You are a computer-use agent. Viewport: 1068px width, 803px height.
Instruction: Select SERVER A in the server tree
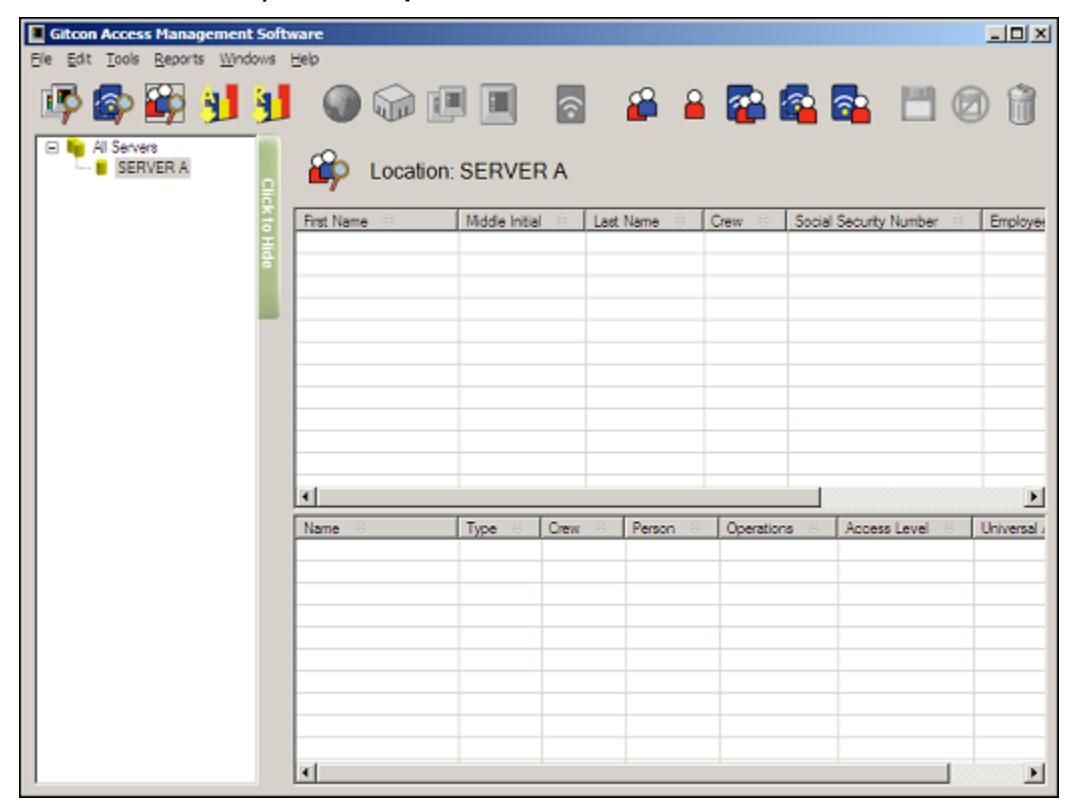[153, 168]
